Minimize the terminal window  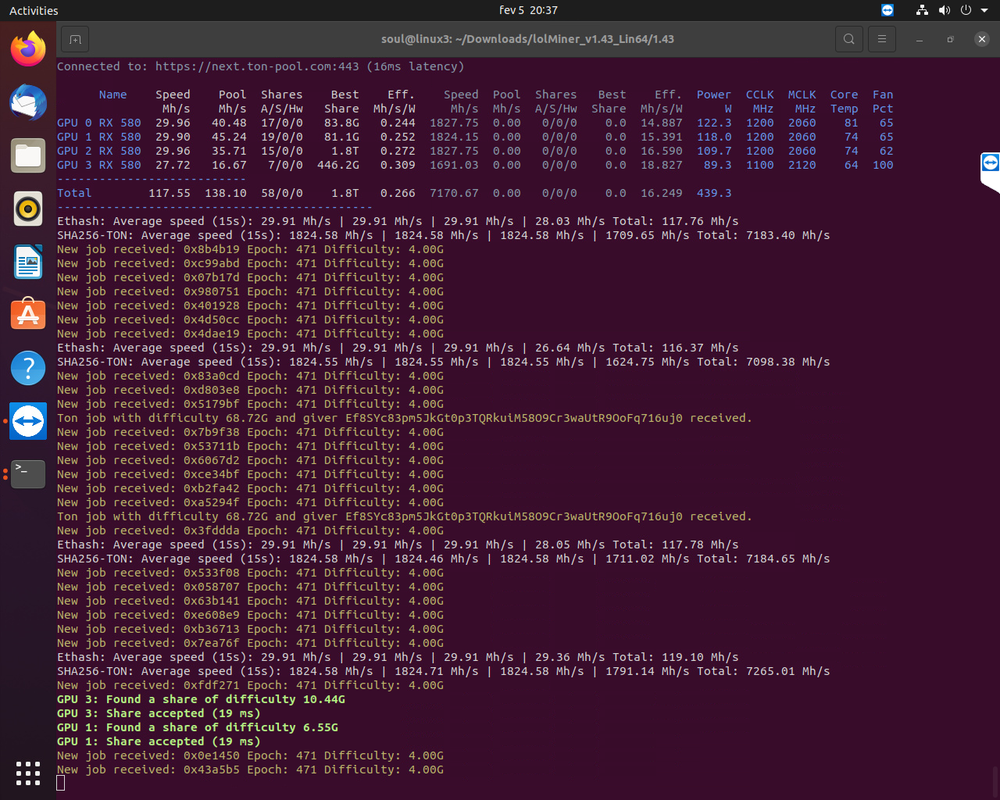tap(919, 39)
